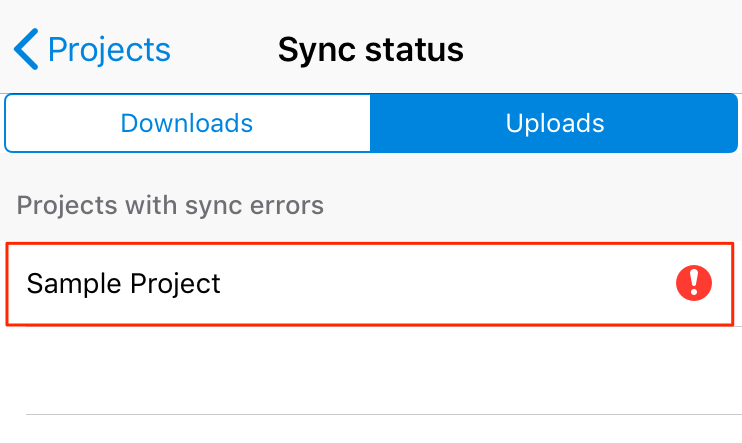742x443 pixels.
Task: Activate the white Downloads segment
Action: coord(187,123)
